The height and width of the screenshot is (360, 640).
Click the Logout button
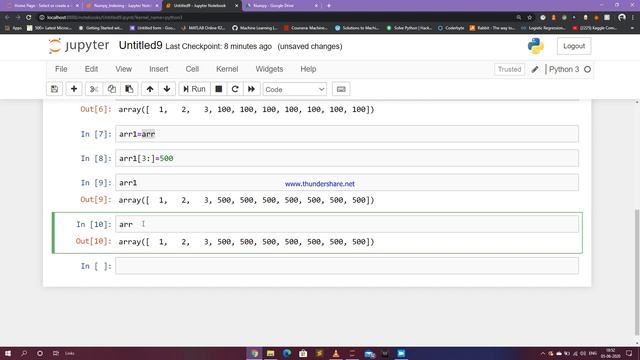pos(574,46)
